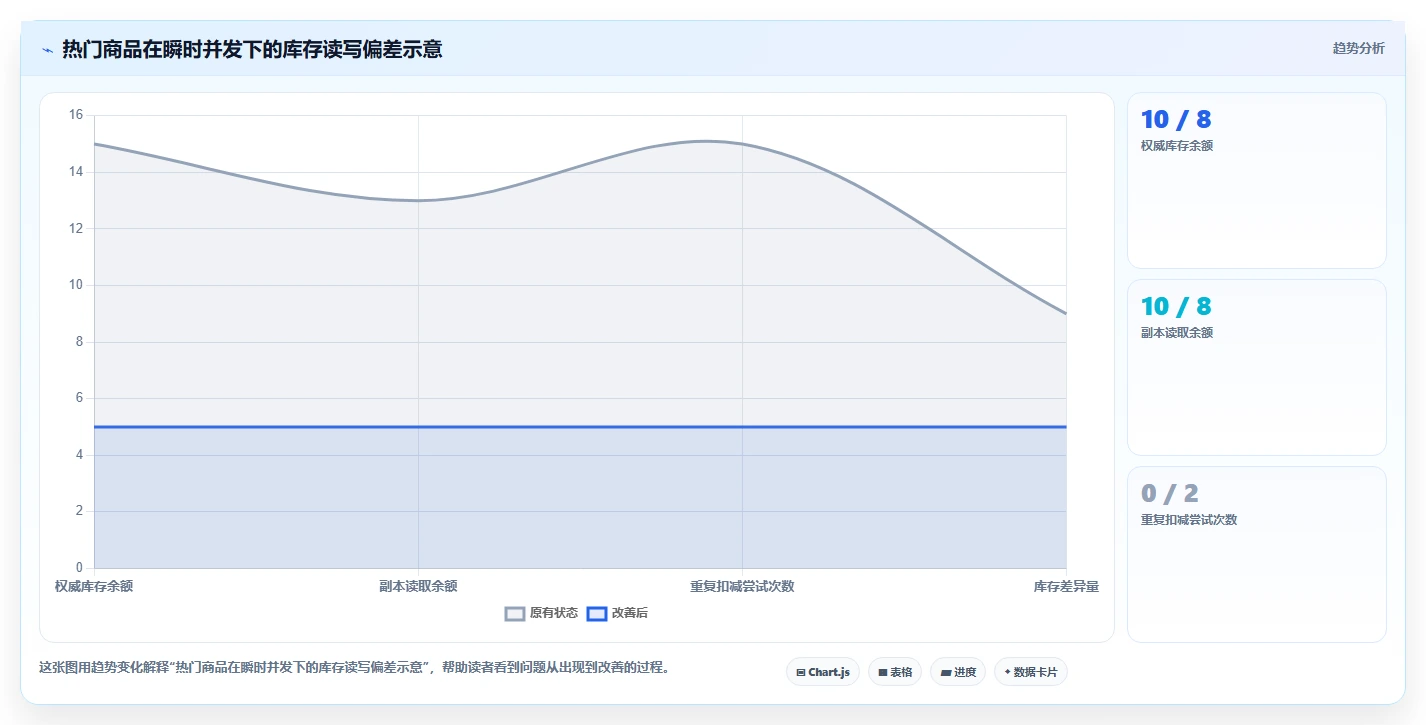
Task: Select the 表格 tag chip
Action: coord(895,672)
